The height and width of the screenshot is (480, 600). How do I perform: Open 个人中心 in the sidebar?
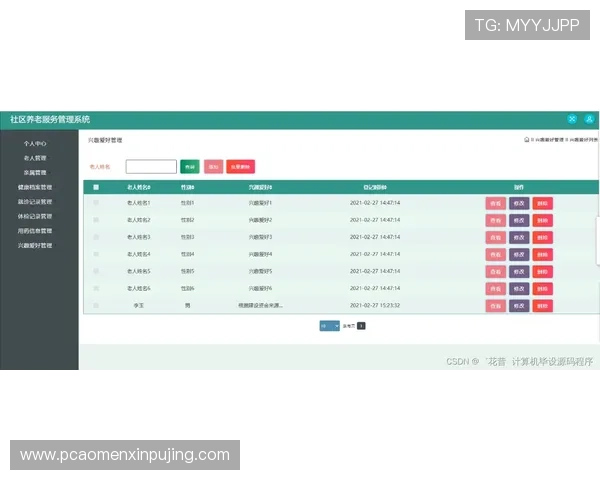tap(35, 144)
